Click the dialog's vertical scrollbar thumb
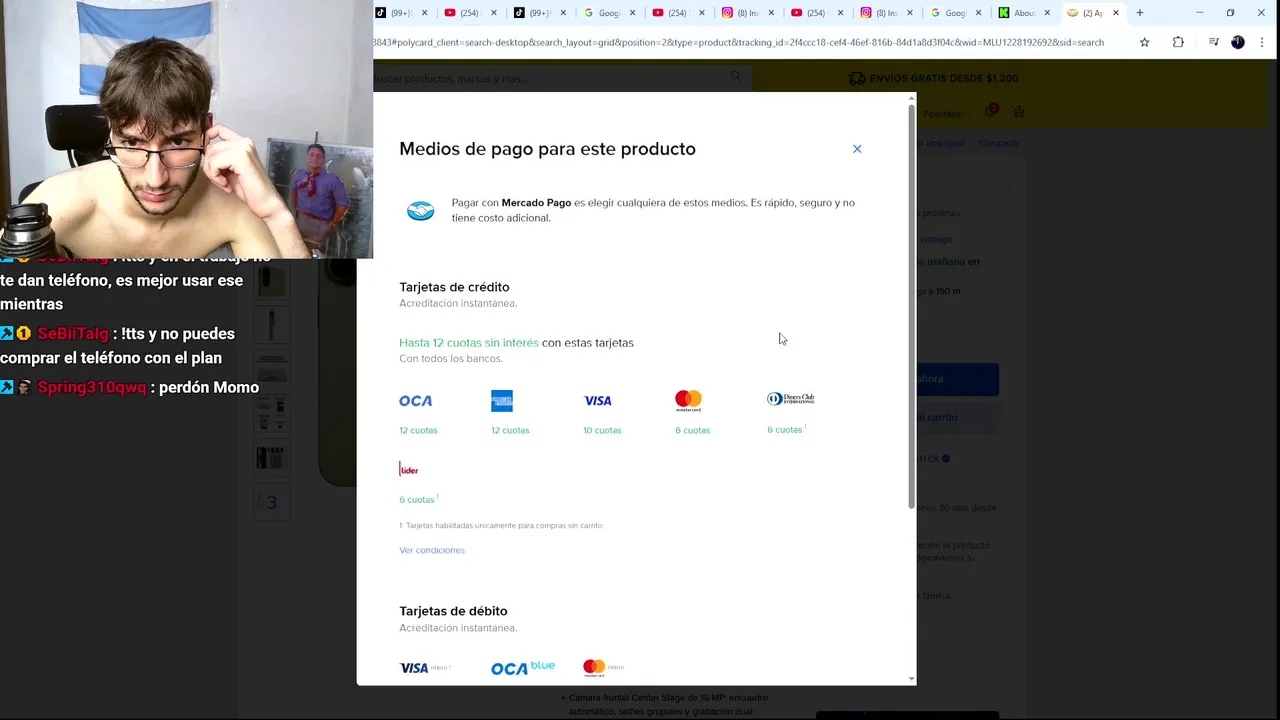The height and width of the screenshot is (720, 1280). (x=911, y=305)
